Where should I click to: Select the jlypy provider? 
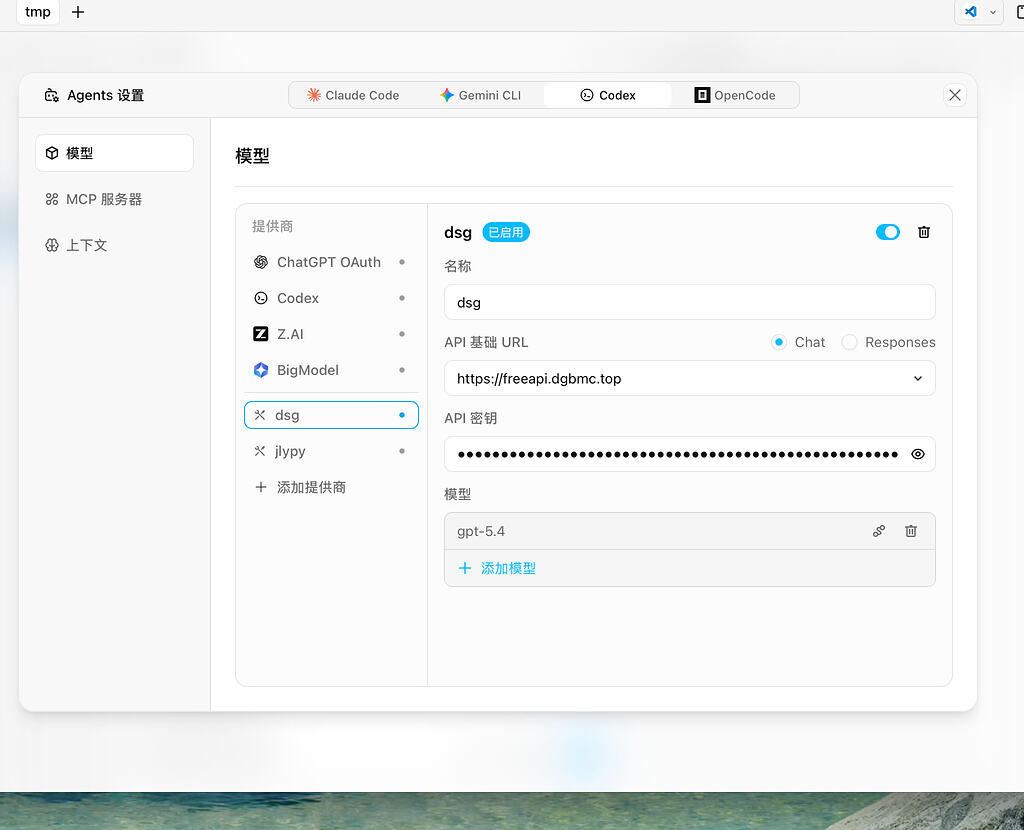tap(331, 451)
